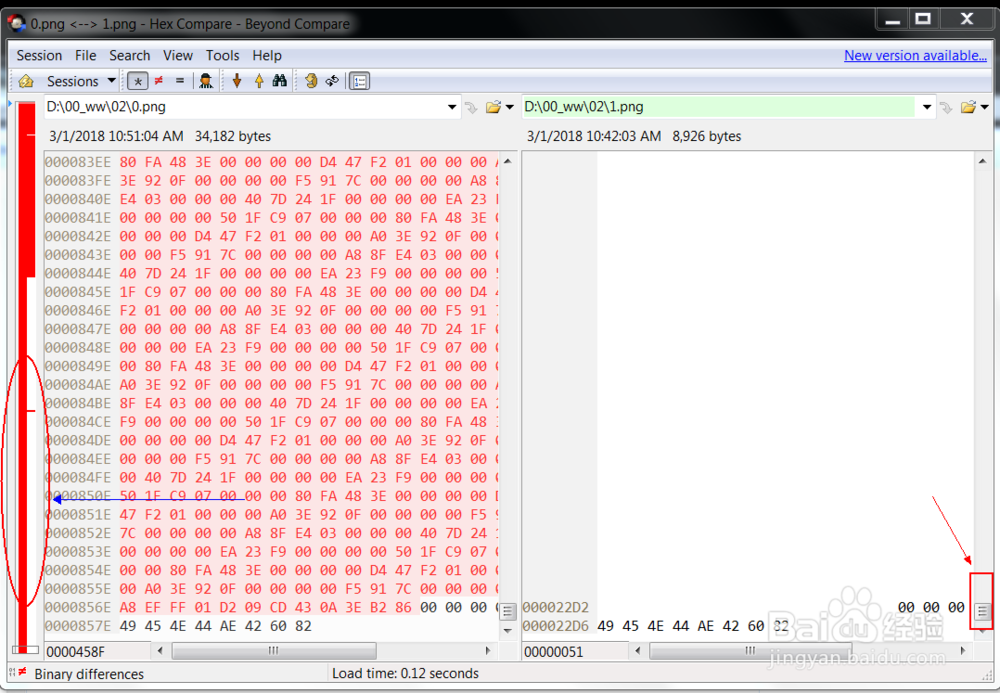The width and height of the screenshot is (1000, 693).
Task: Expand right file path history dropdown
Action: [x=927, y=107]
